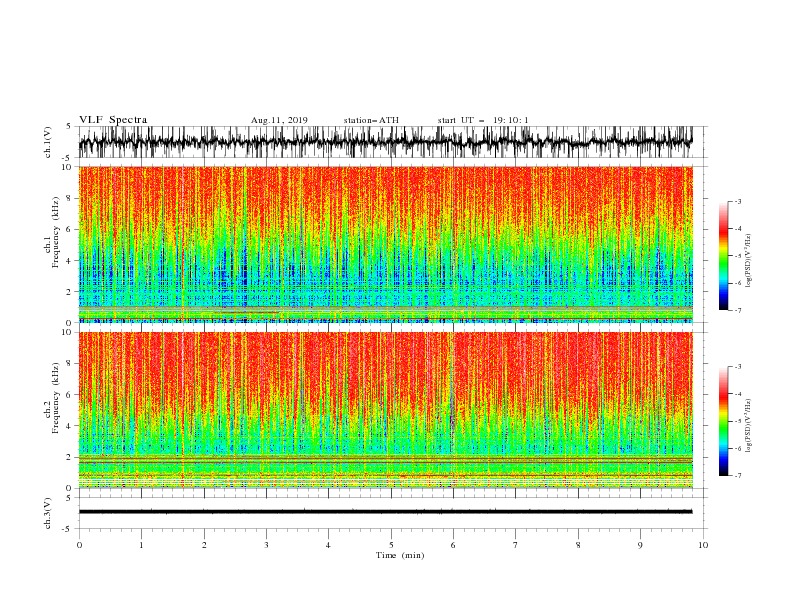Click the "ch.1(V)" waveform axis label
This screenshot has width=792, height=612.
(48, 142)
